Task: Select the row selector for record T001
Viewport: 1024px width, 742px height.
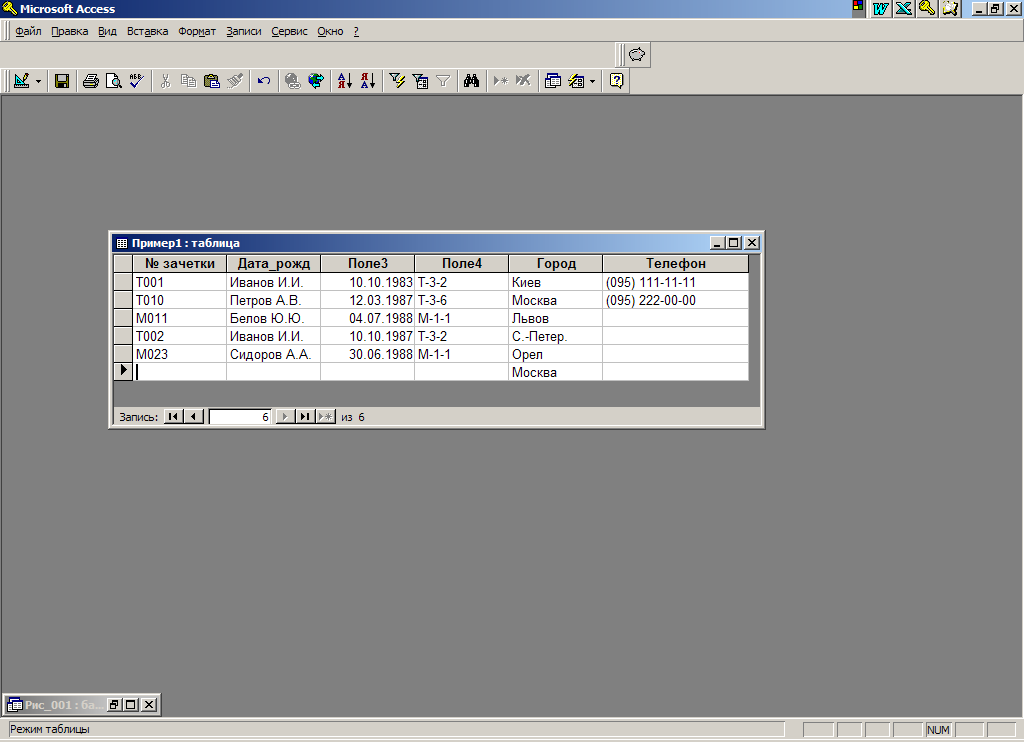Action: (123, 282)
